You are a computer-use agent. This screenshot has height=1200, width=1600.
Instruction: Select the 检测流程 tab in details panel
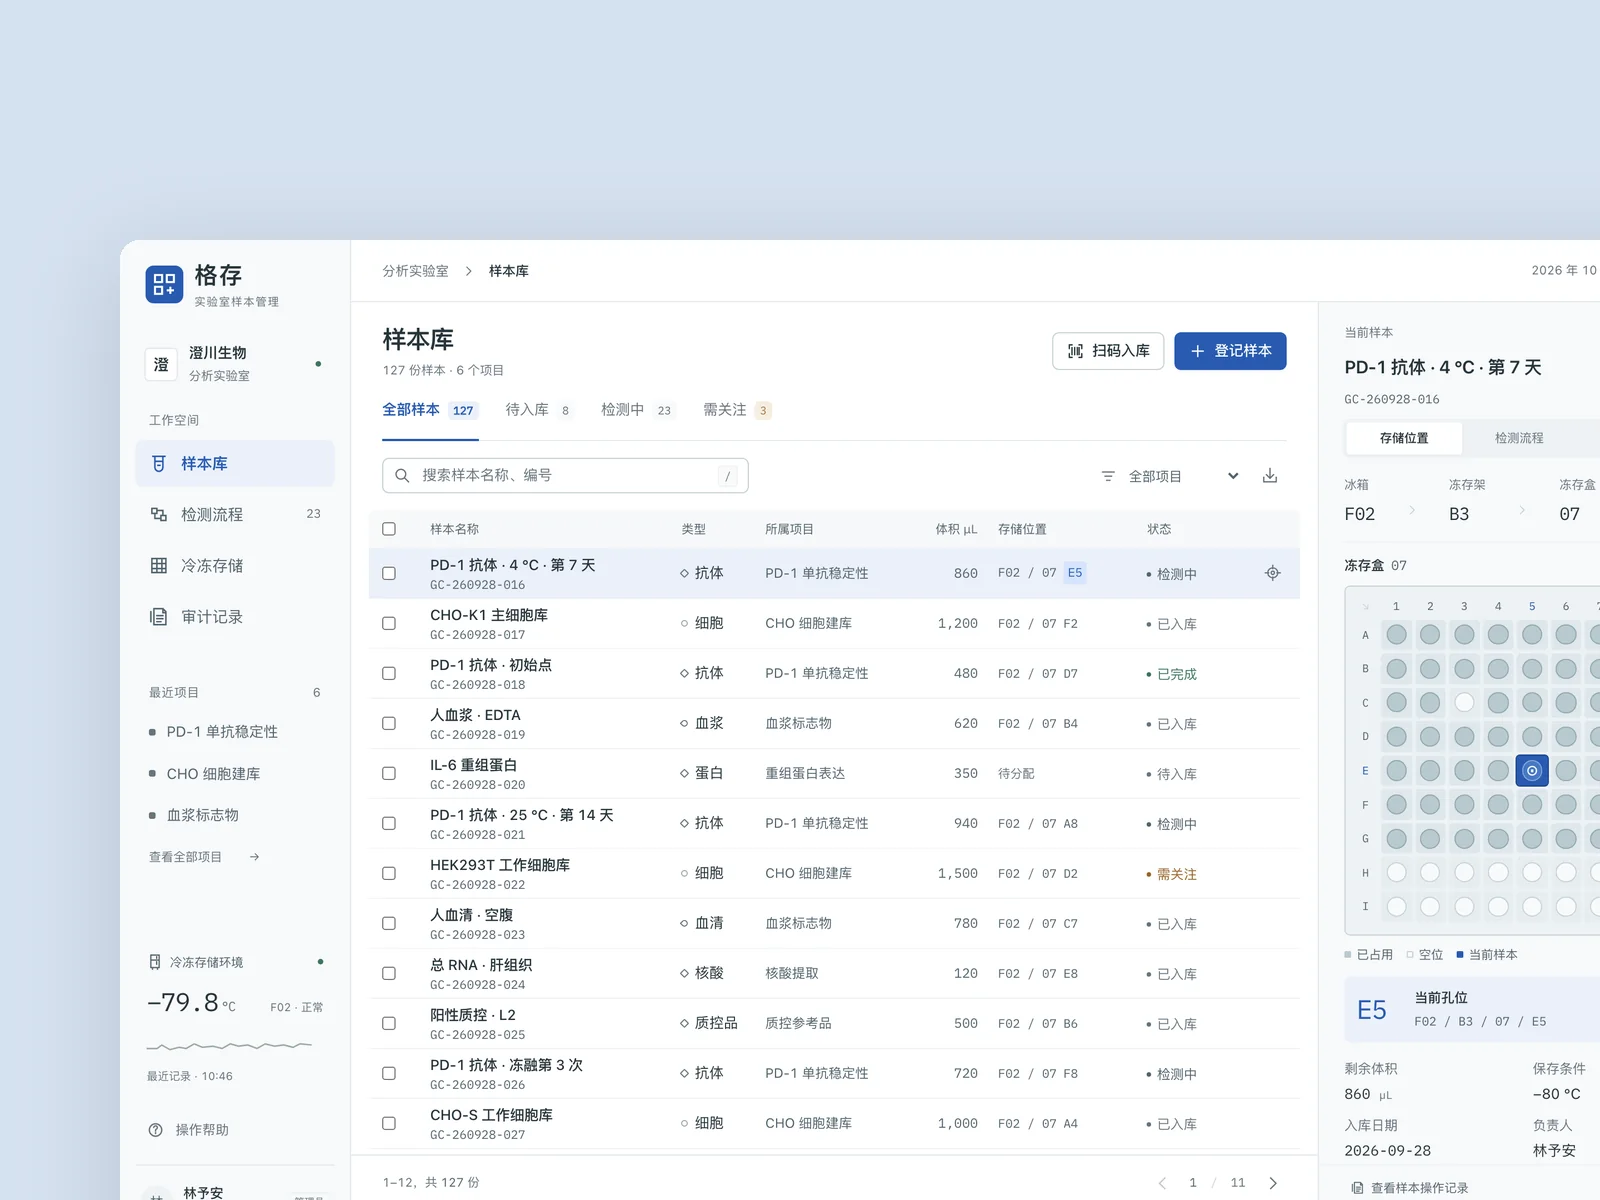click(x=1519, y=438)
